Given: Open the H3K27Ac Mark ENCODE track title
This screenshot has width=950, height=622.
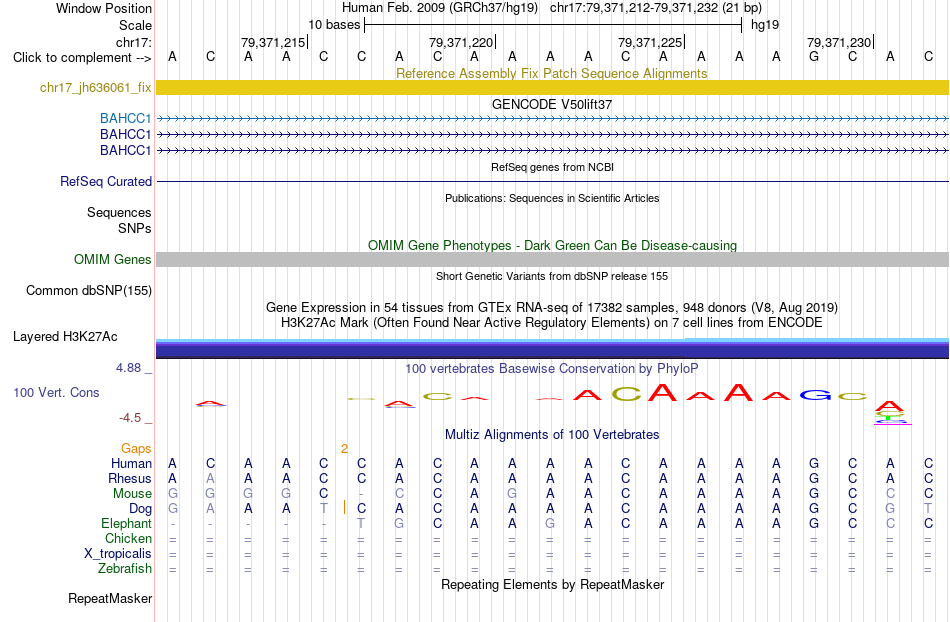Looking at the screenshot, I should click(x=551, y=323).
